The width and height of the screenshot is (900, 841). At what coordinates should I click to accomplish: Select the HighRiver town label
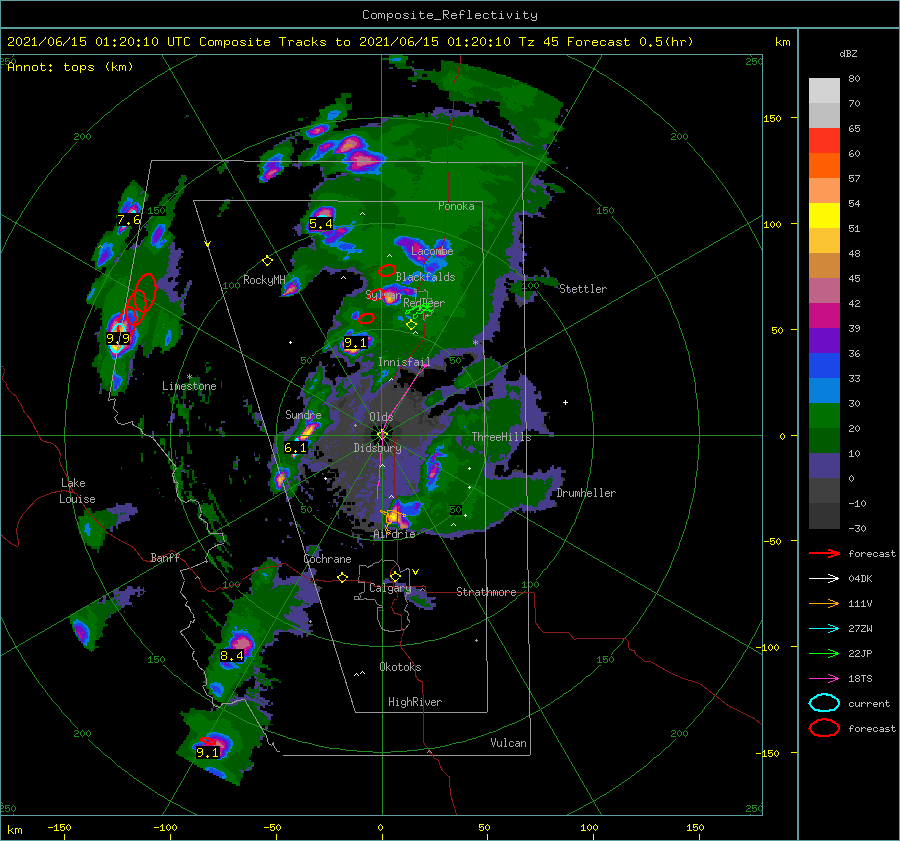[x=415, y=702]
